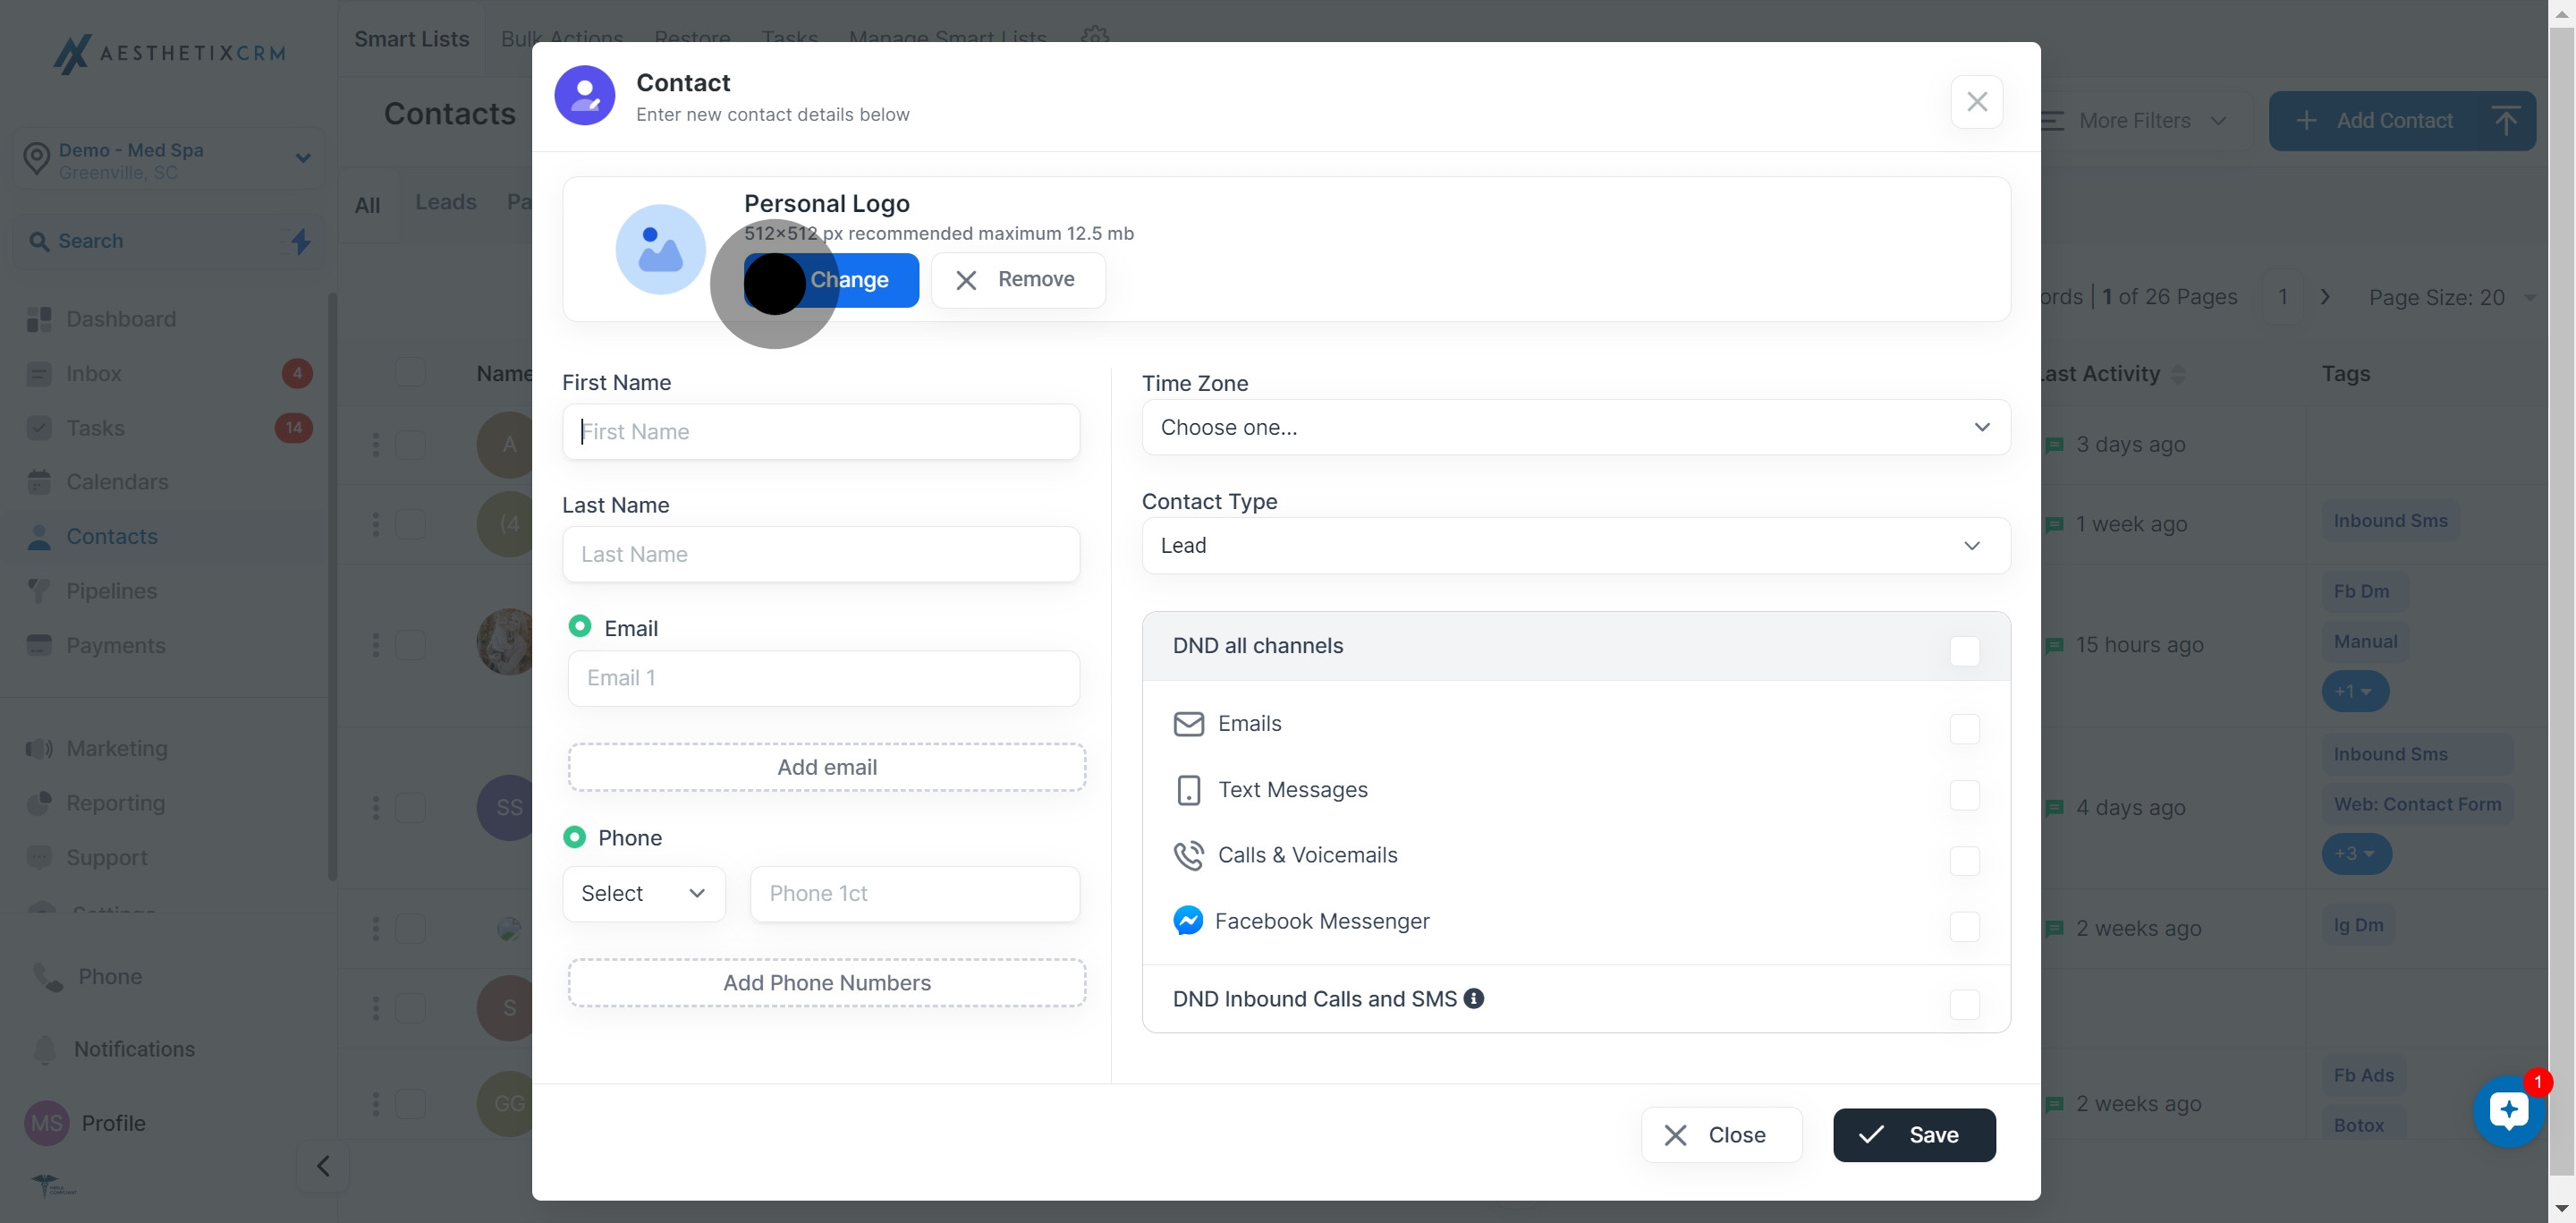Expand the Contact Type dropdown
2576x1223 pixels.
tap(1575, 546)
